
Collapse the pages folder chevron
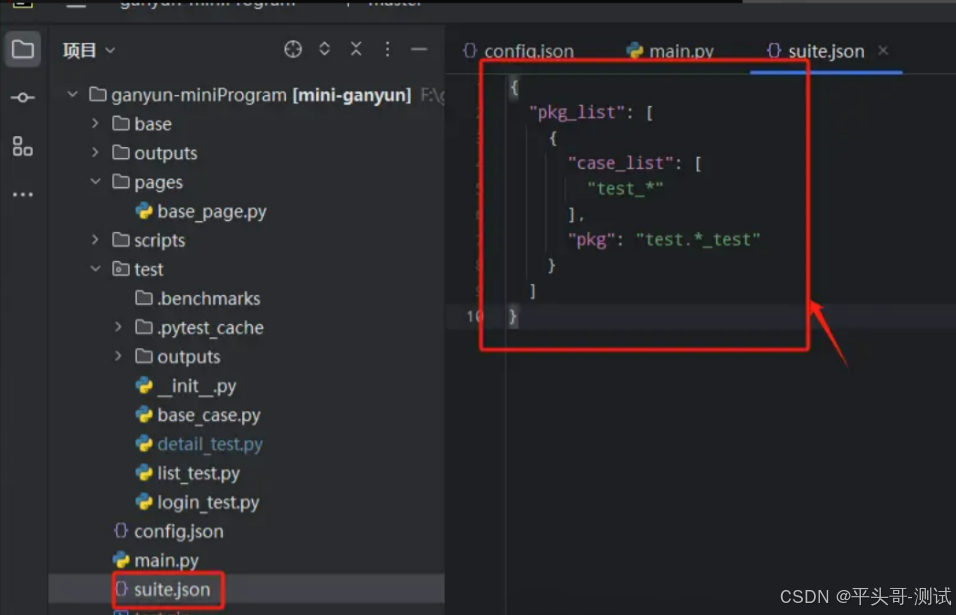(95, 182)
